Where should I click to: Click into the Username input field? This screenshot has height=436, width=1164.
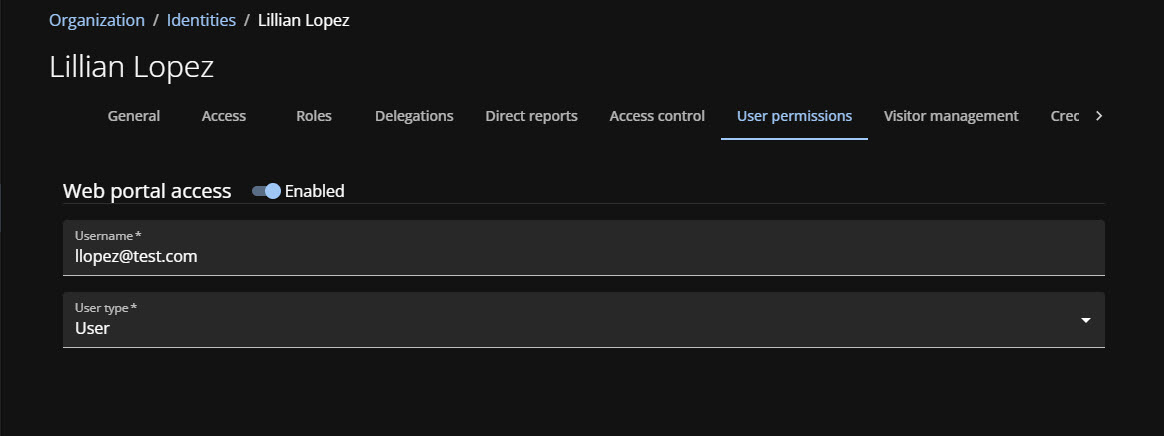pos(583,256)
